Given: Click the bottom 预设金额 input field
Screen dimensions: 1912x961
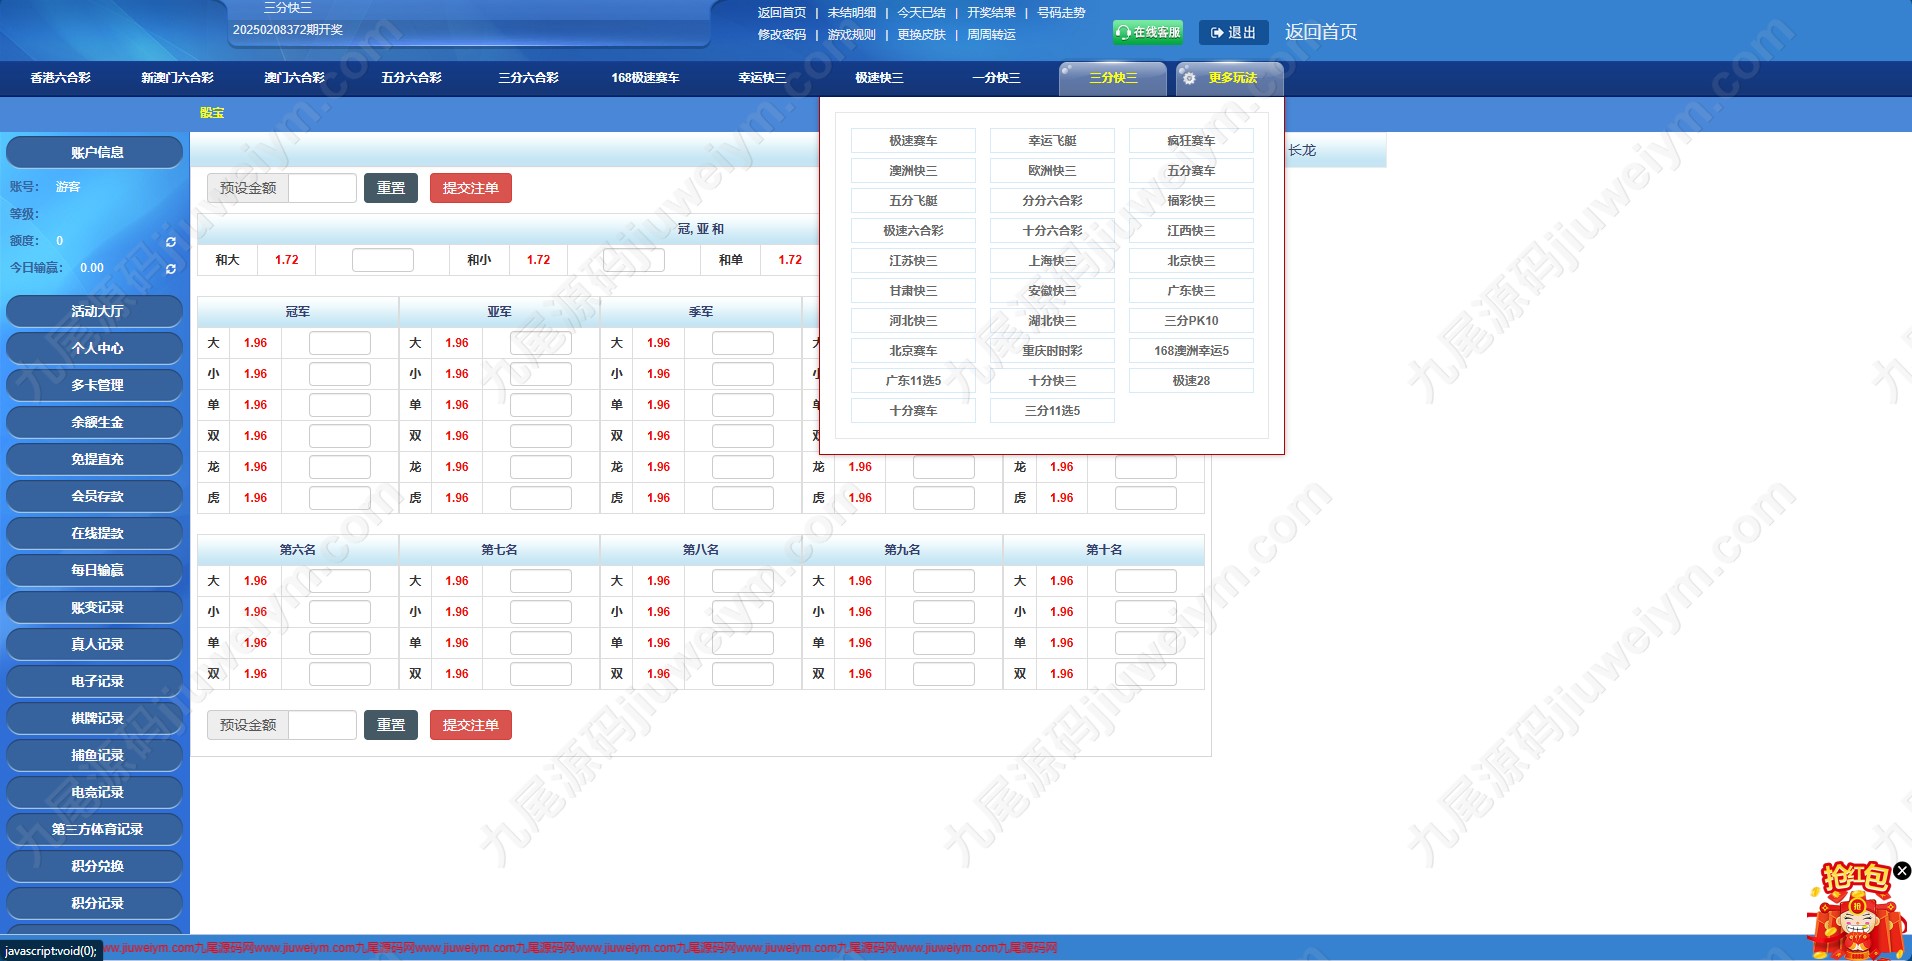Looking at the screenshot, I should pos(322,725).
